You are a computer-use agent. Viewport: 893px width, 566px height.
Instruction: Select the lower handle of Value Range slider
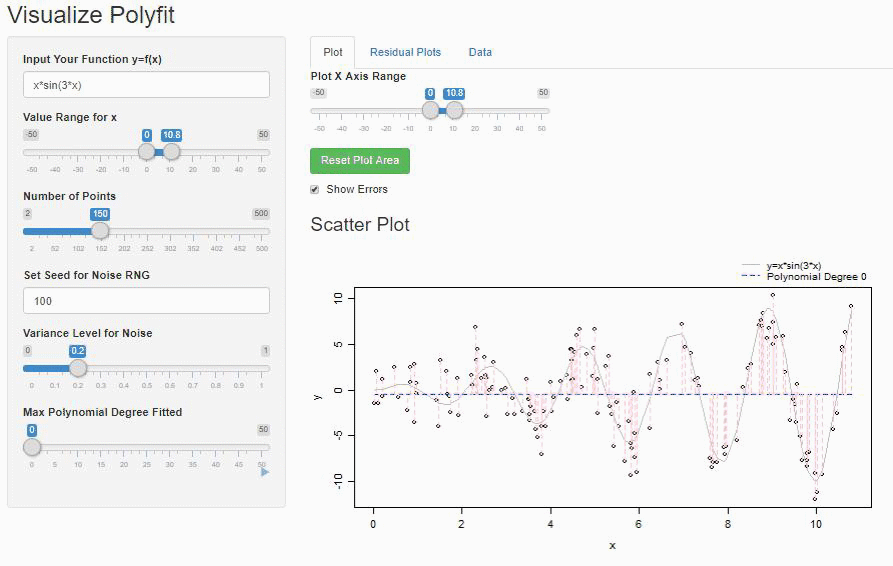tap(147, 151)
